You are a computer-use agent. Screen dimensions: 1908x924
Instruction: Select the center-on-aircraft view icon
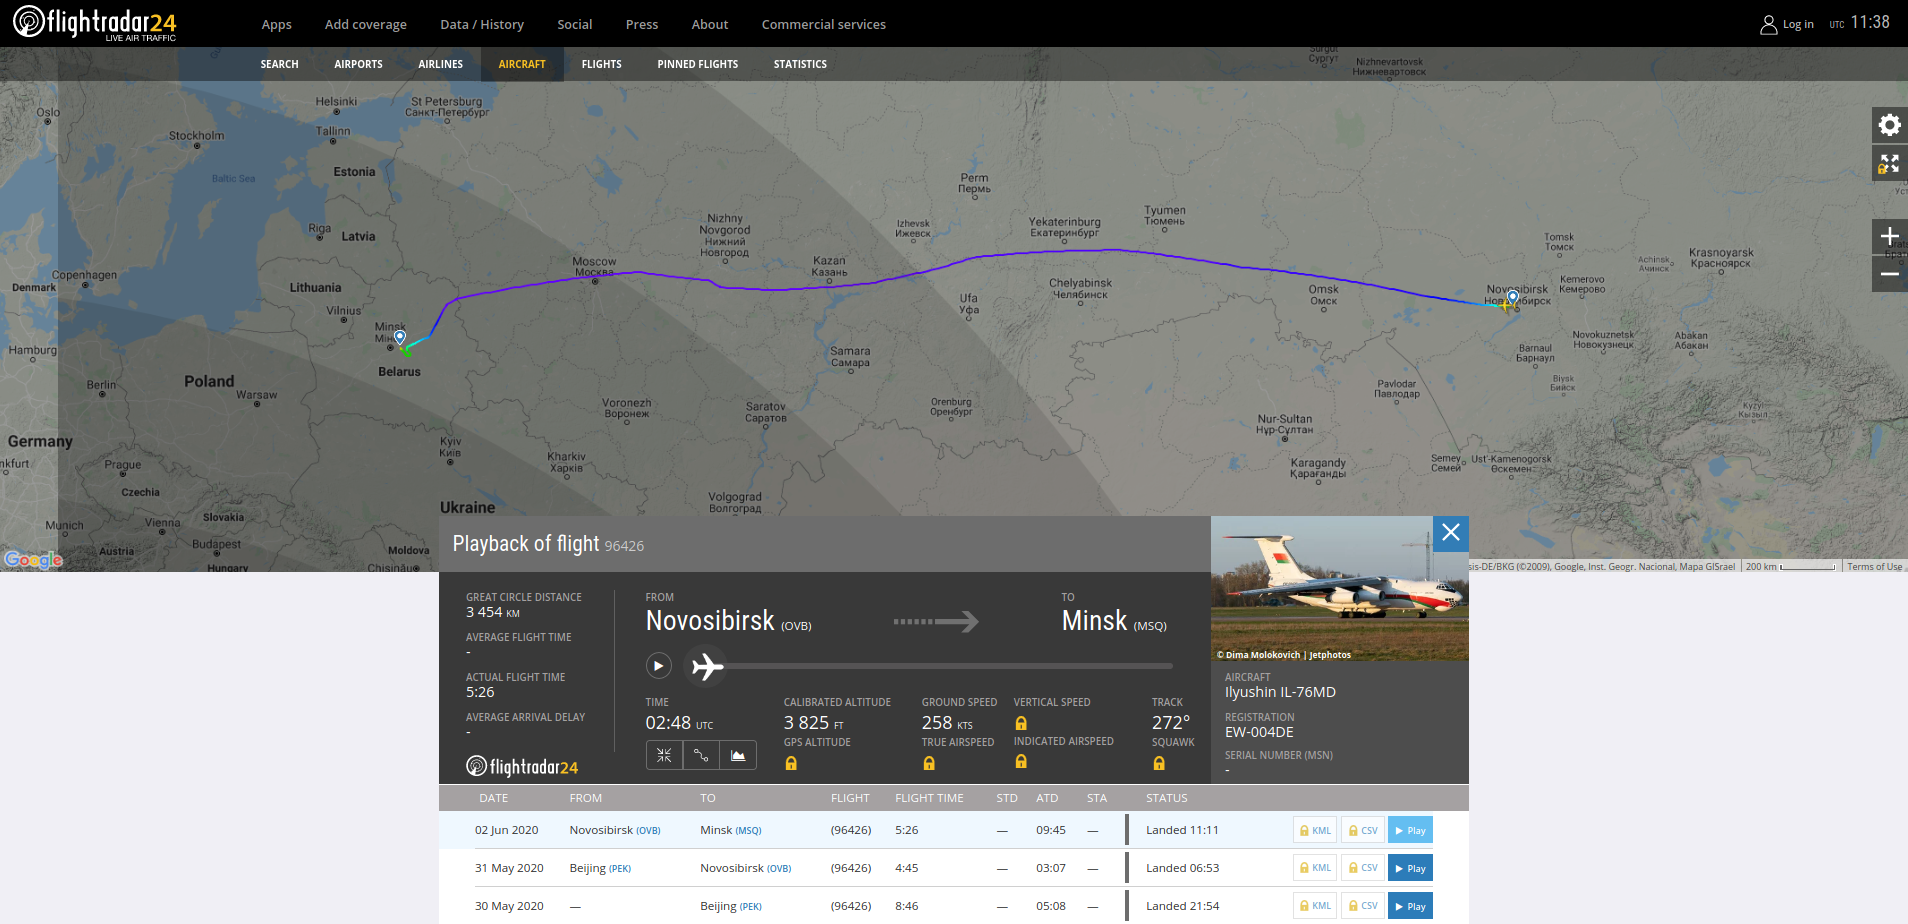(664, 755)
